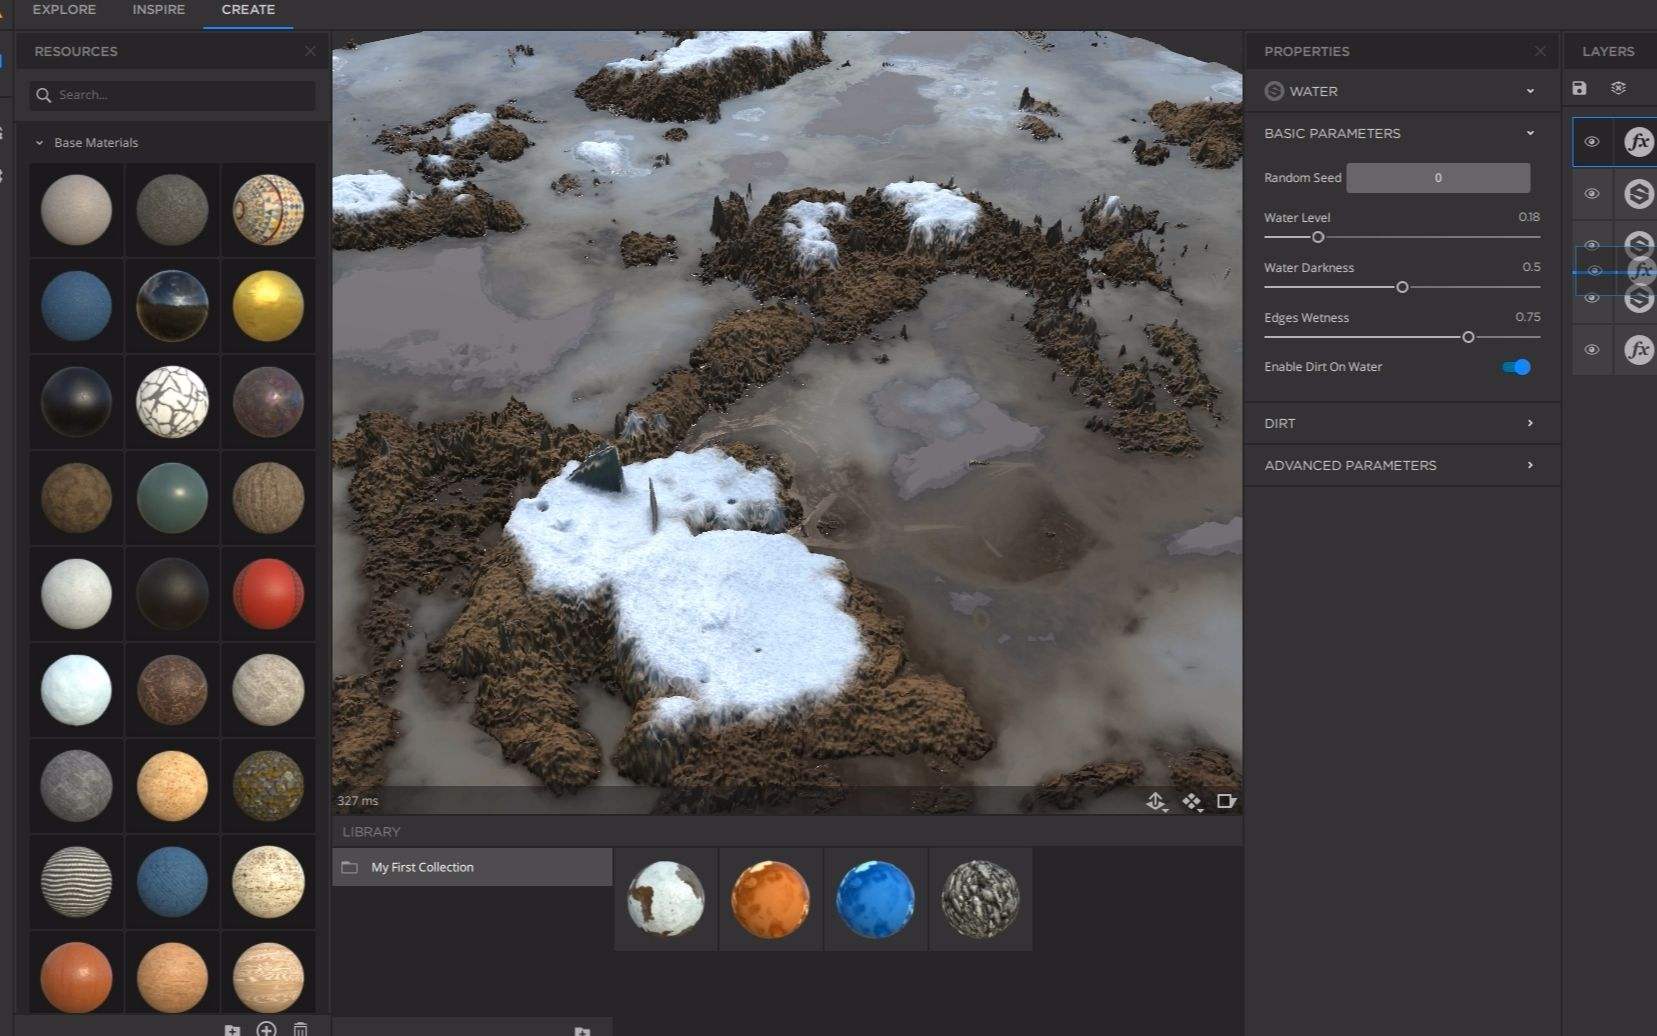
Task: Click the new folder icon under Resources
Action: click(x=232, y=1029)
